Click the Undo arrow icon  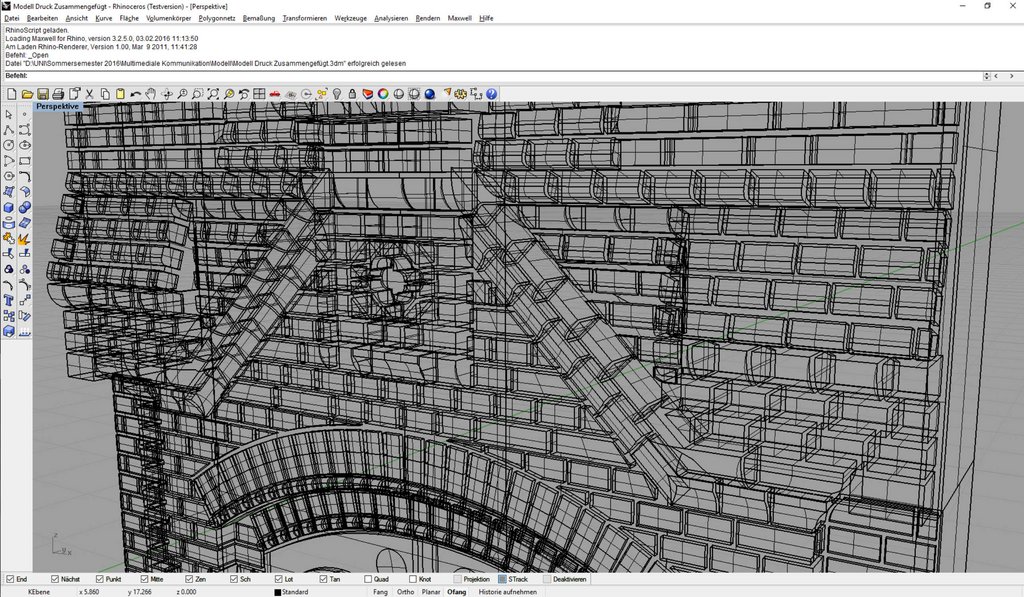point(135,94)
